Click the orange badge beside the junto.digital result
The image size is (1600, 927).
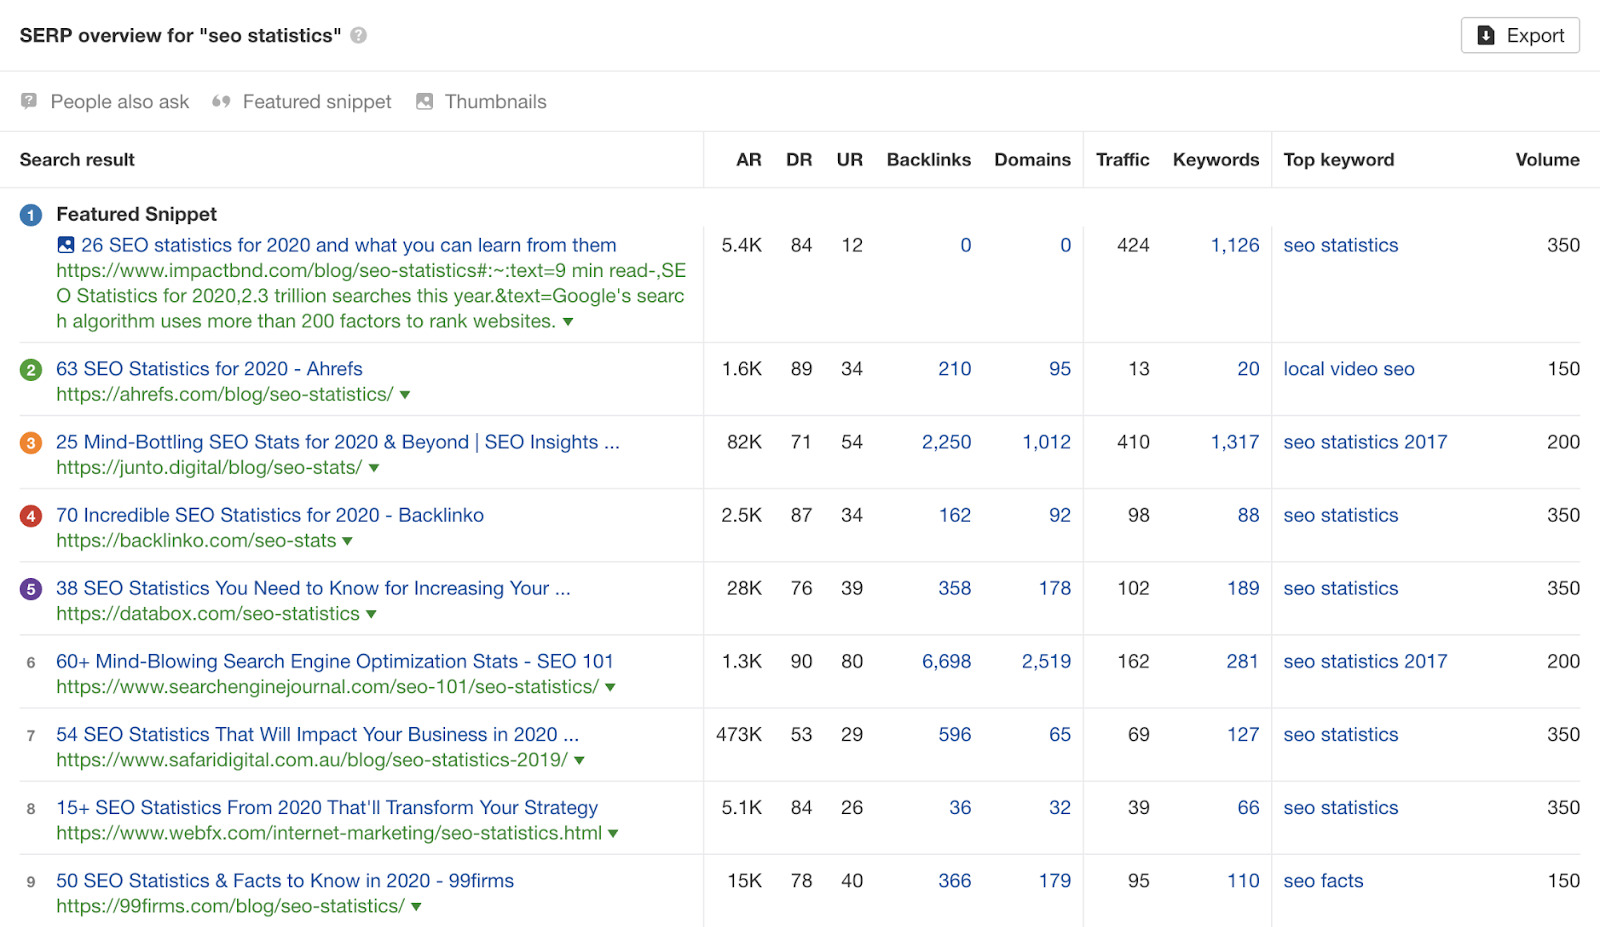30,442
